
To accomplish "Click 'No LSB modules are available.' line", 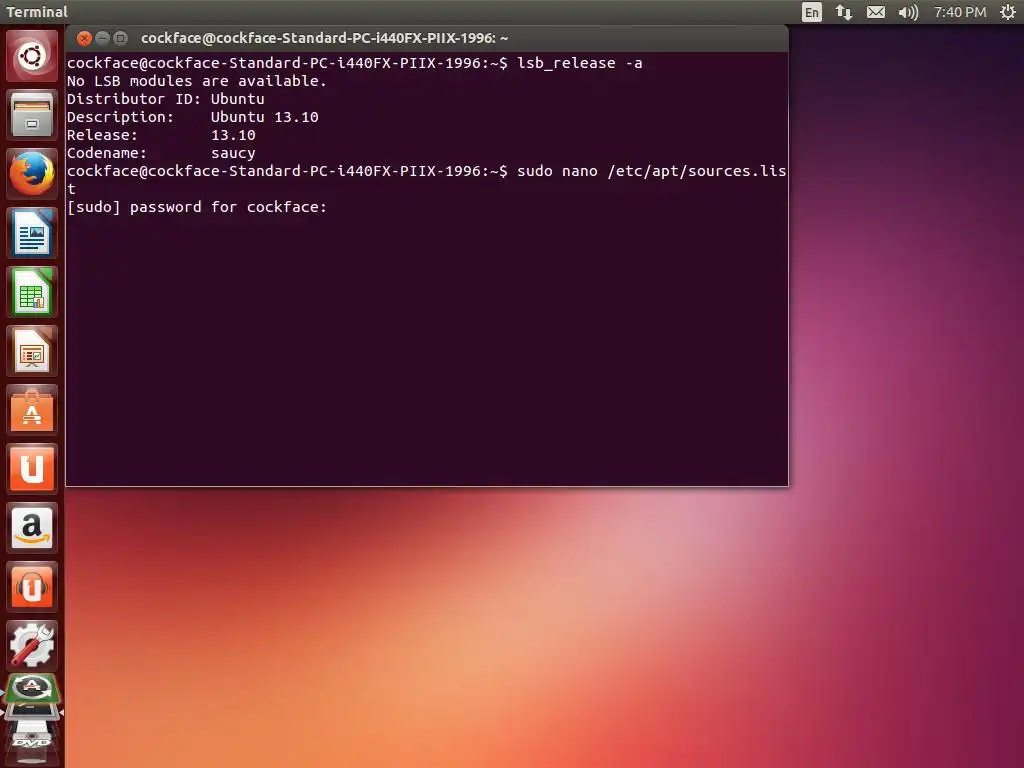I will point(197,81).
